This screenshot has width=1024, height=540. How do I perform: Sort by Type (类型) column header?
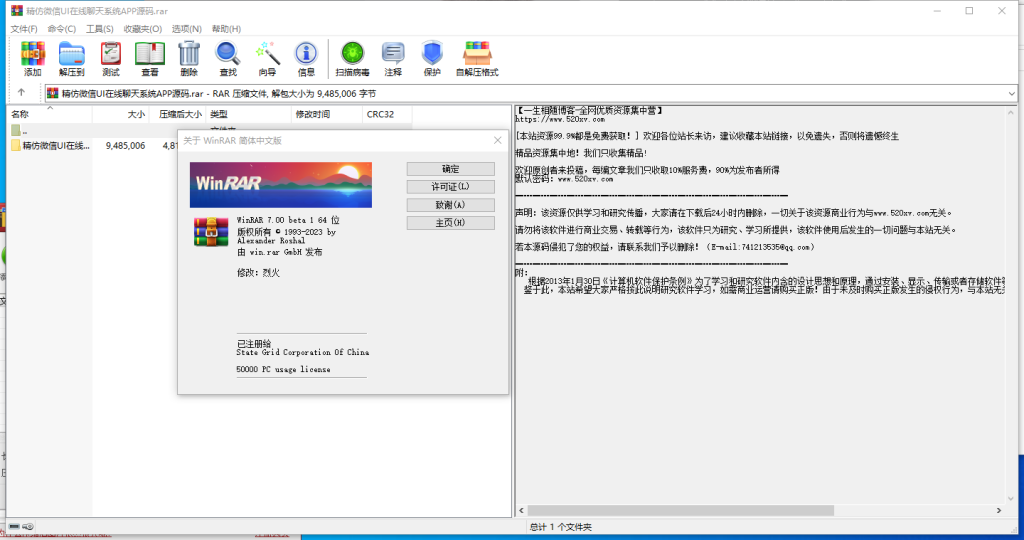click(248, 114)
